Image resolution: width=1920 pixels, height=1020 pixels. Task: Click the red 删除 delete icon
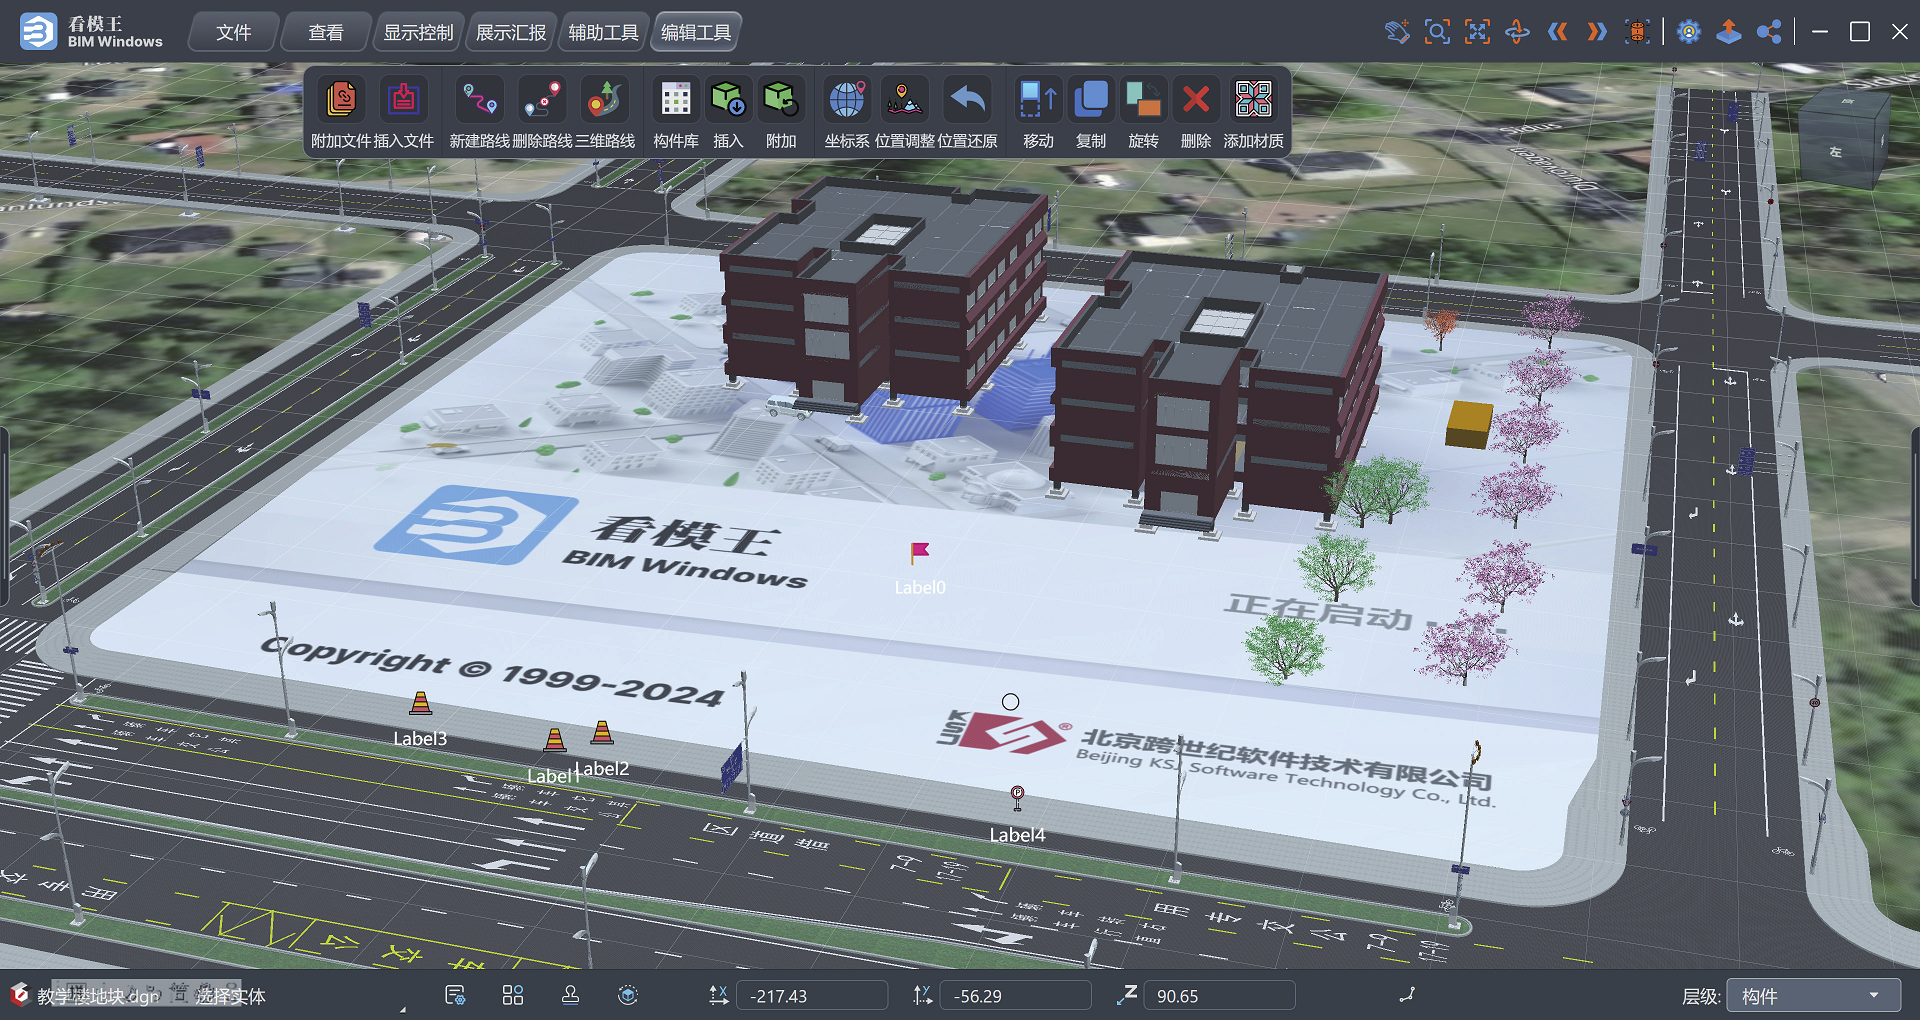point(1195,100)
